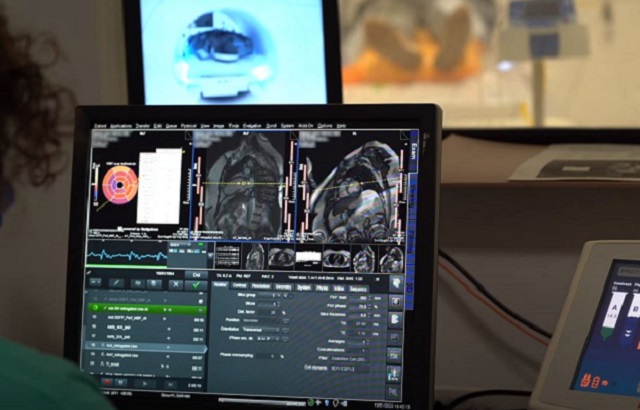Viewport: 640px width, 410px height.
Task: Click the FoV read stepper arrows
Action: 370,298
